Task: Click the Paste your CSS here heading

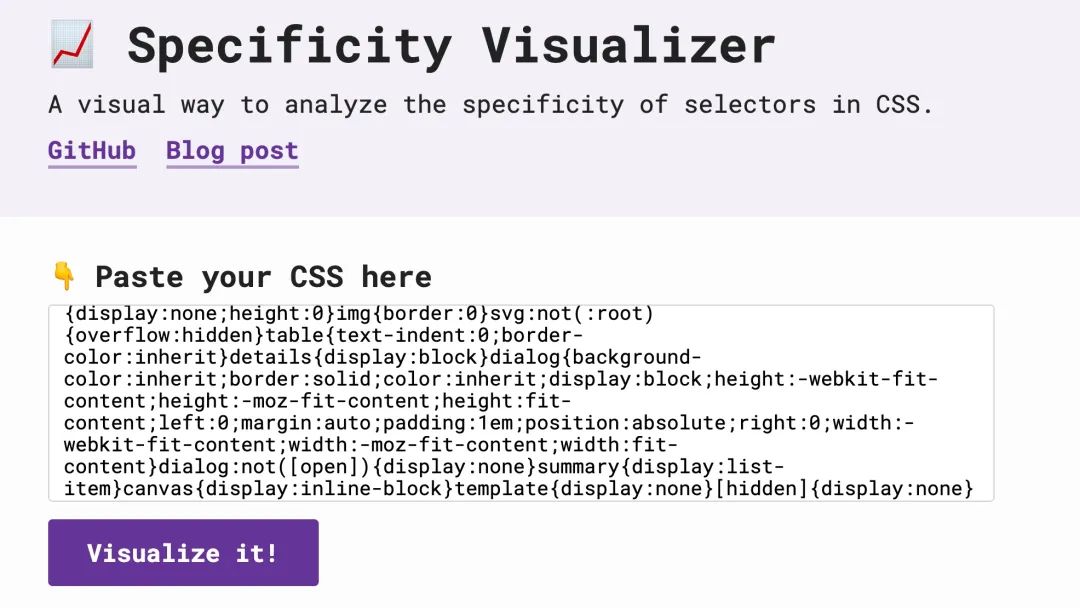Action: tap(263, 276)
